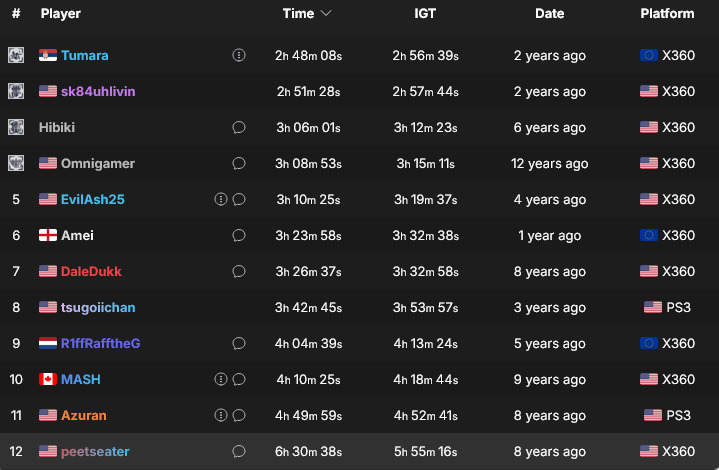The width and height of the screenshot is (719, 470).
Task: Open the comment bubble on Hibiki's run
Action: coord(238,127)
